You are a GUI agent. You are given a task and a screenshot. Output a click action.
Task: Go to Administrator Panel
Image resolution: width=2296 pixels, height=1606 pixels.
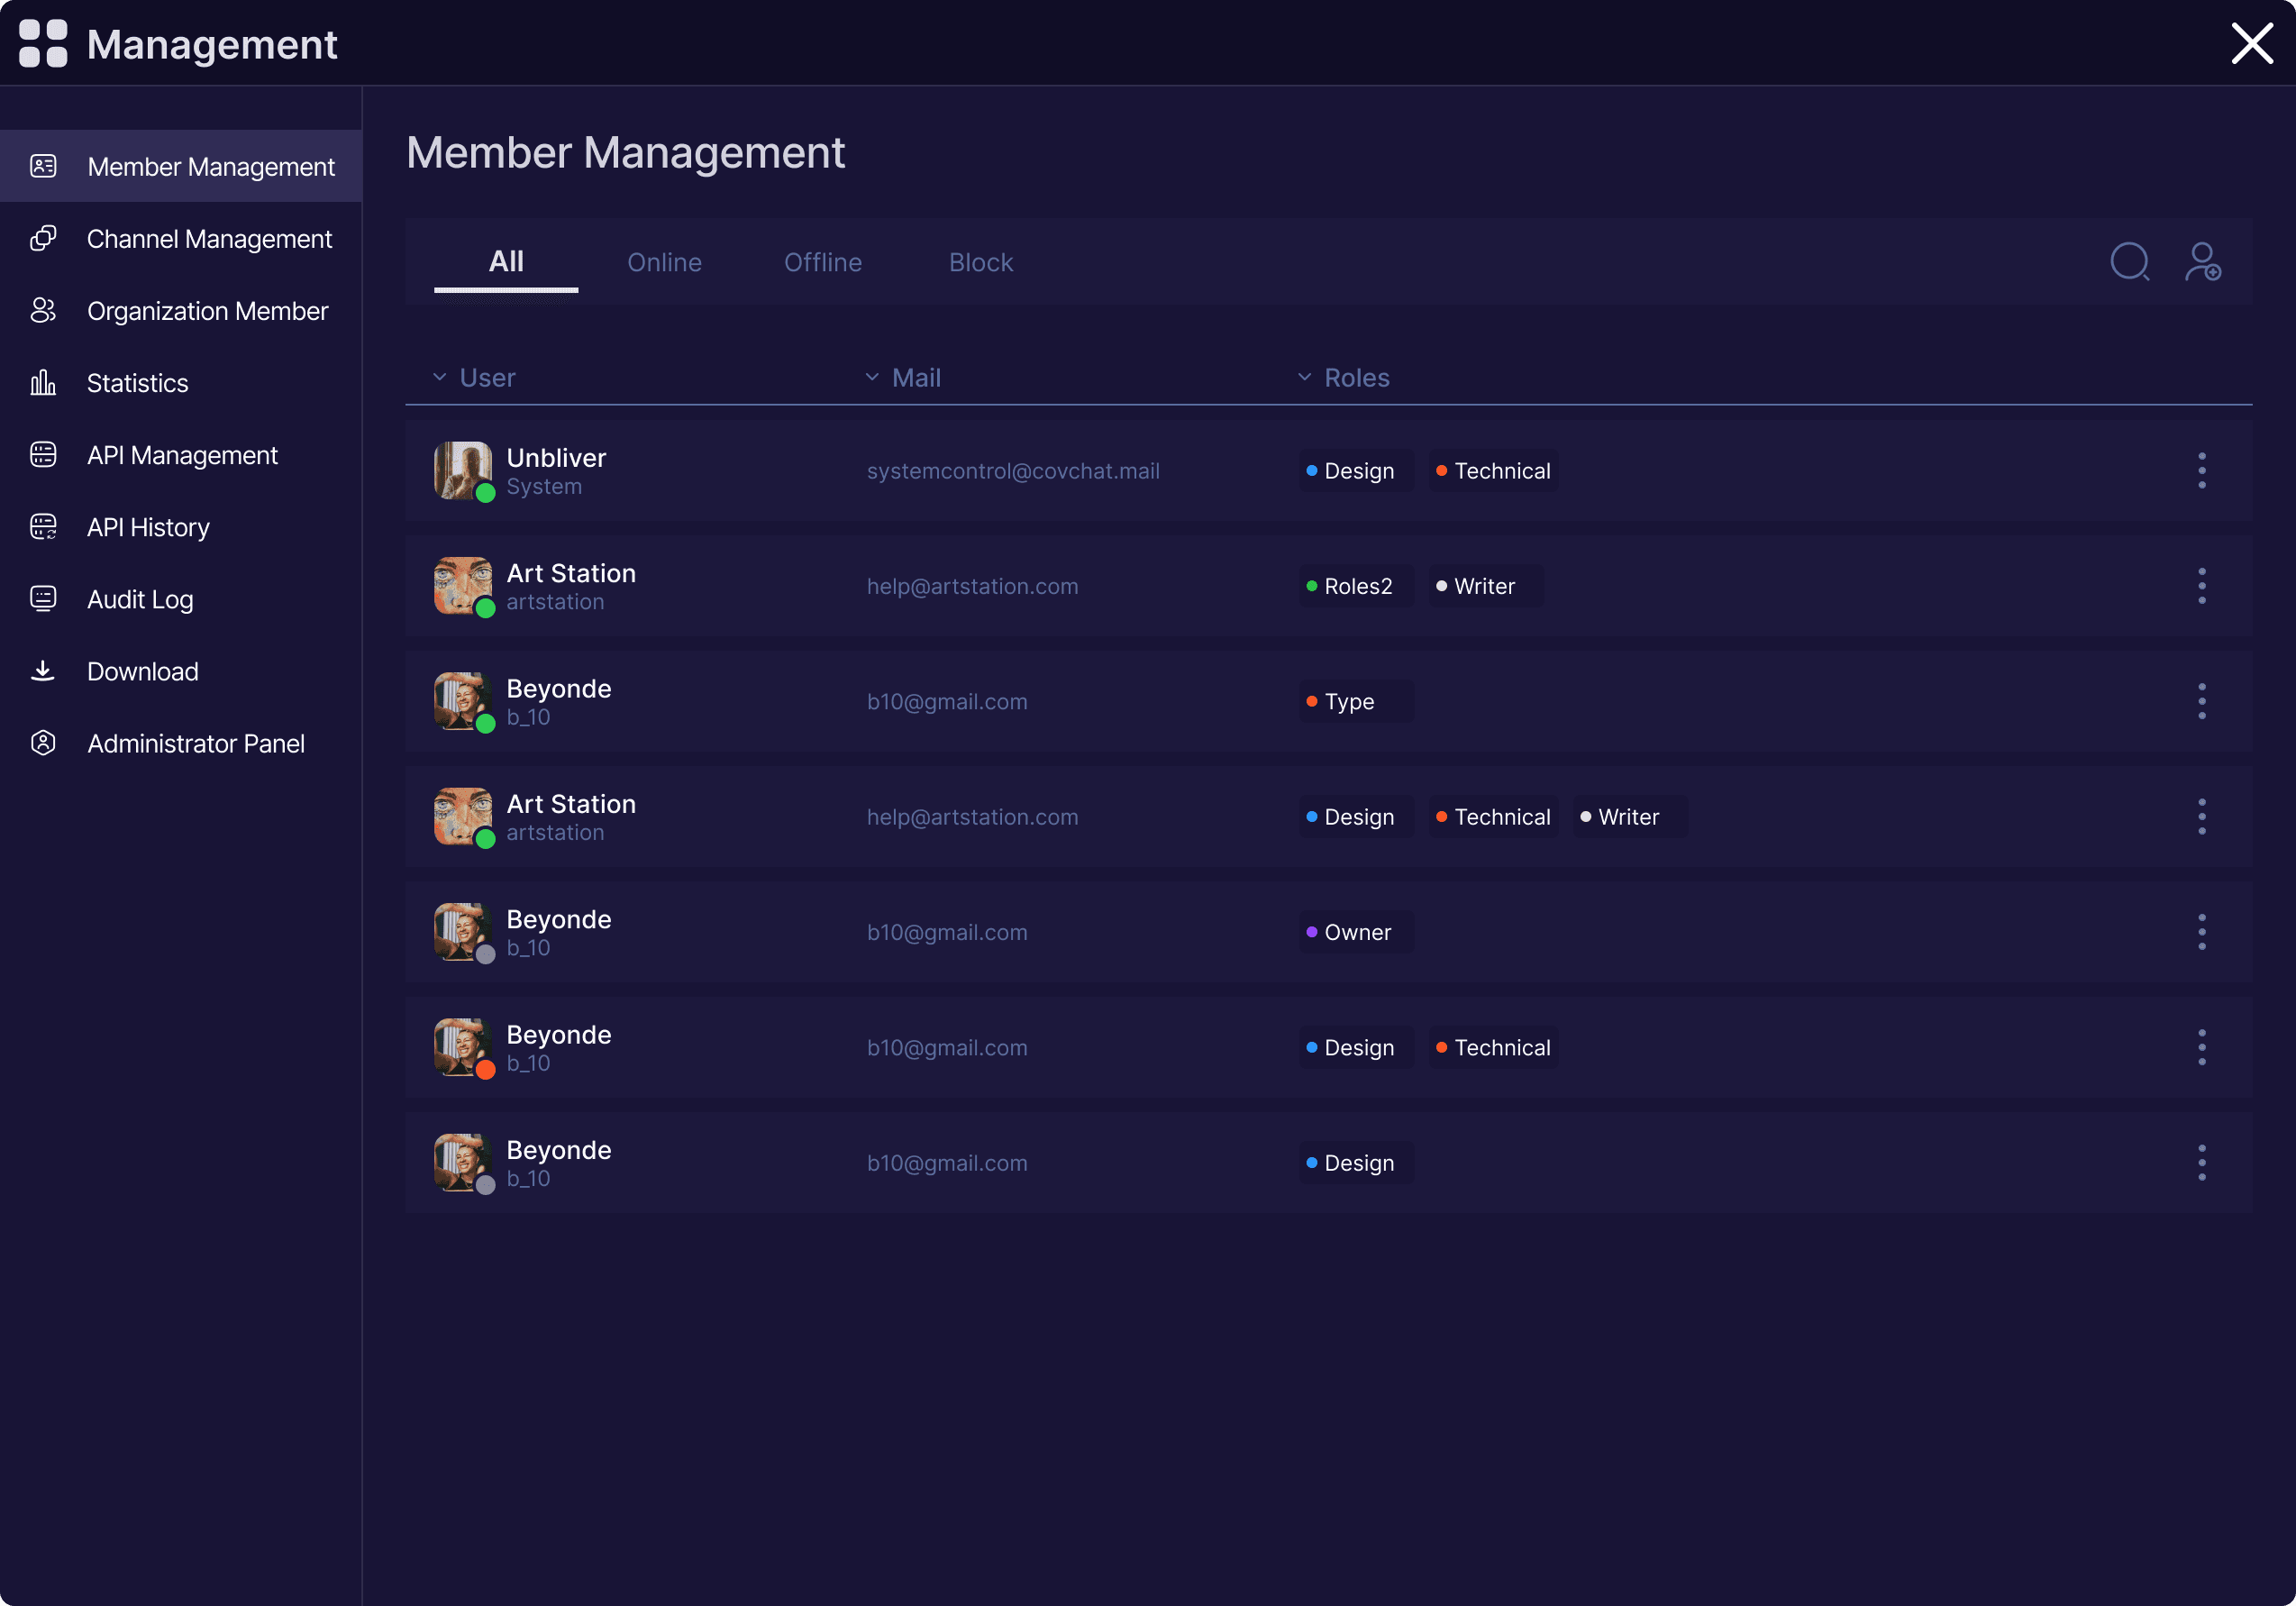point(196,743)
